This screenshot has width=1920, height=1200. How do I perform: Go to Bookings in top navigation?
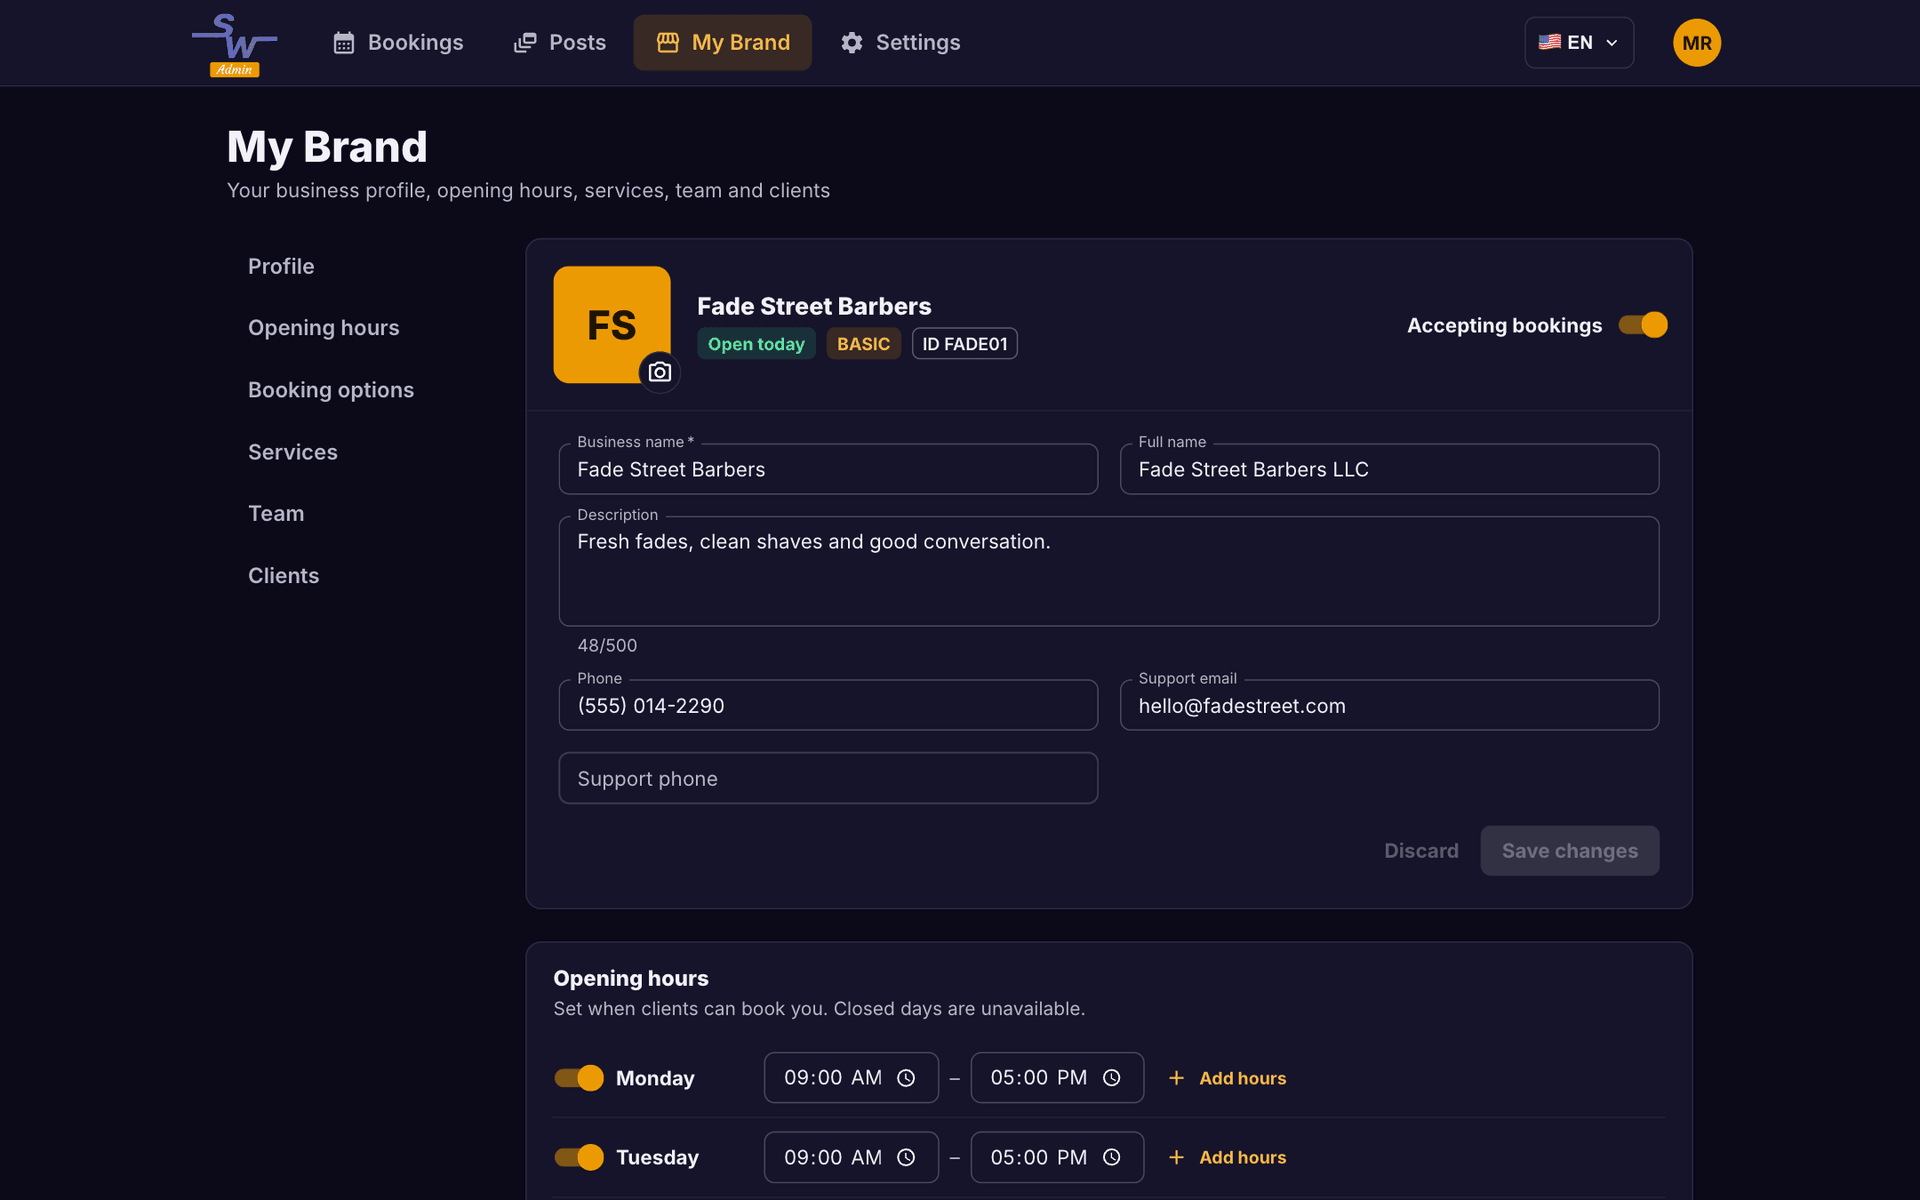[398, 43]
